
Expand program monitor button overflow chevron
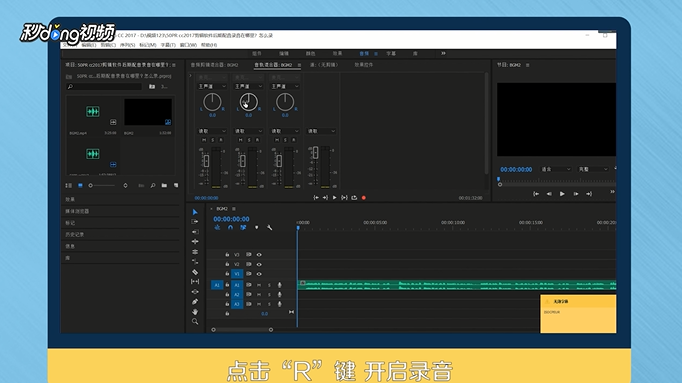tap(612, 192)
